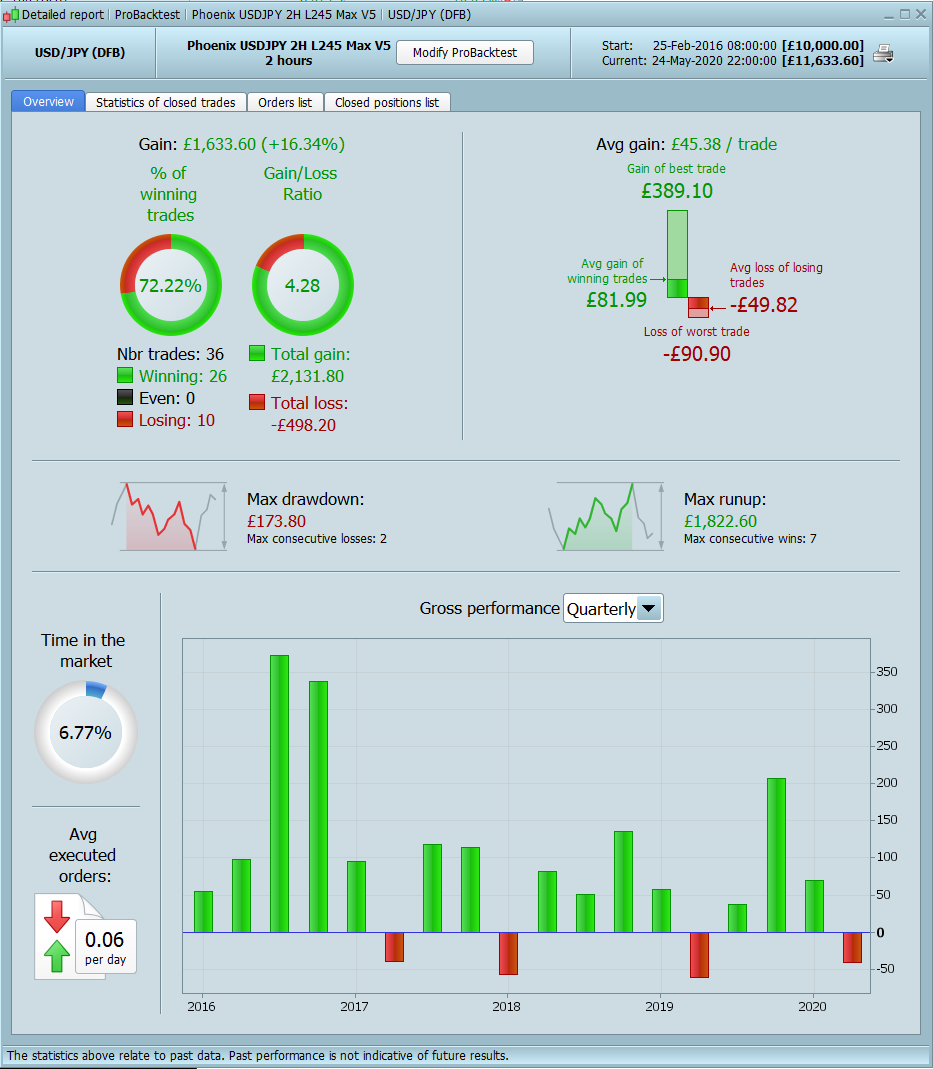The width and height of the screenshot is (933, 1069).
Task: Click Max consecutive losses: 2 text
Action: [x=317, y=539]
